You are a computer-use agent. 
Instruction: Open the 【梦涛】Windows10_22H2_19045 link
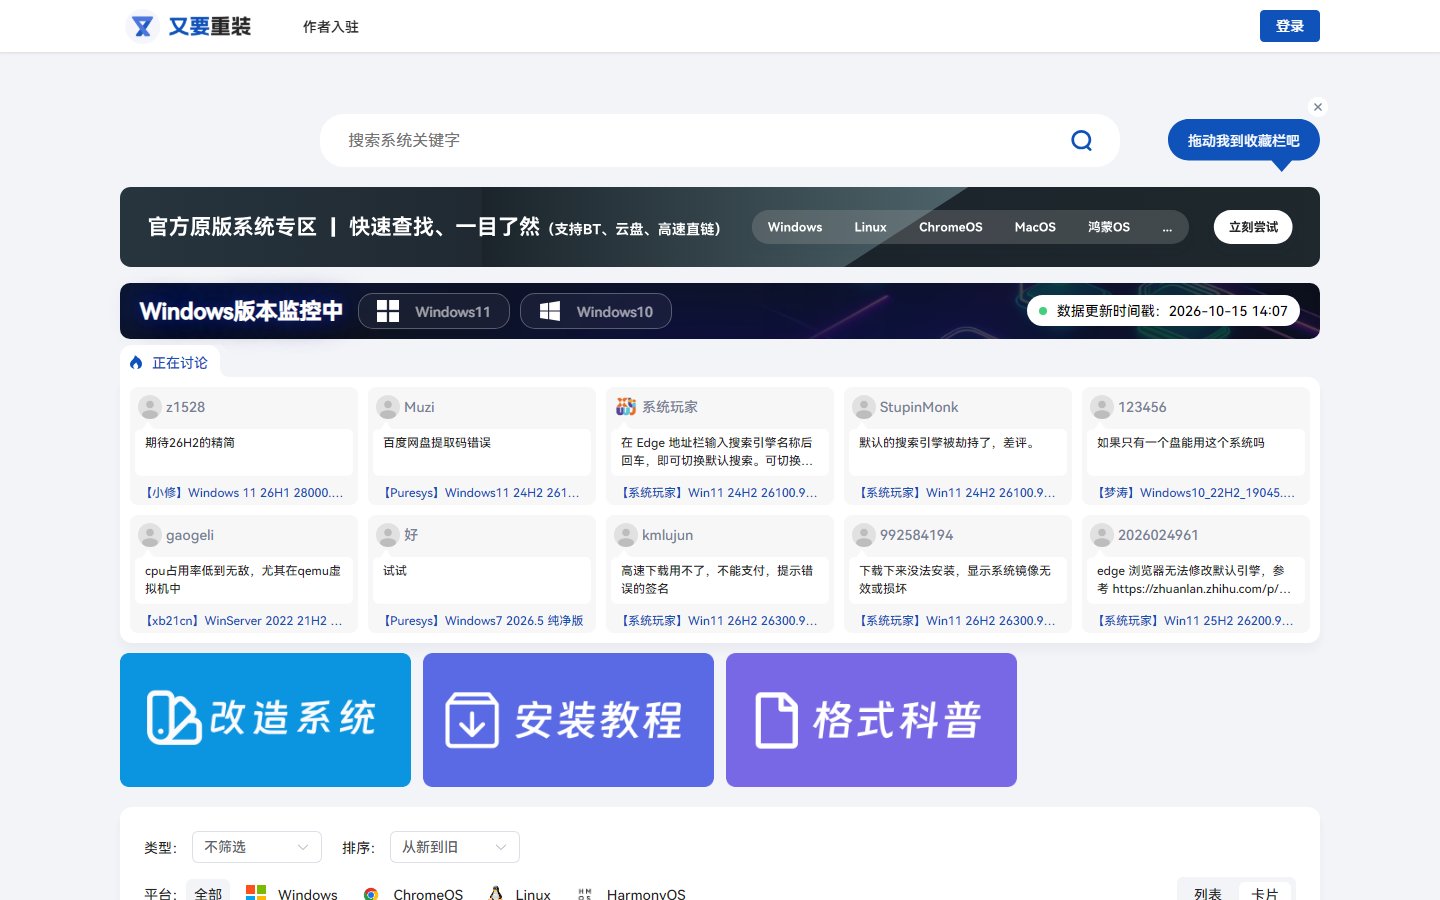click(x=1195, y=493)
